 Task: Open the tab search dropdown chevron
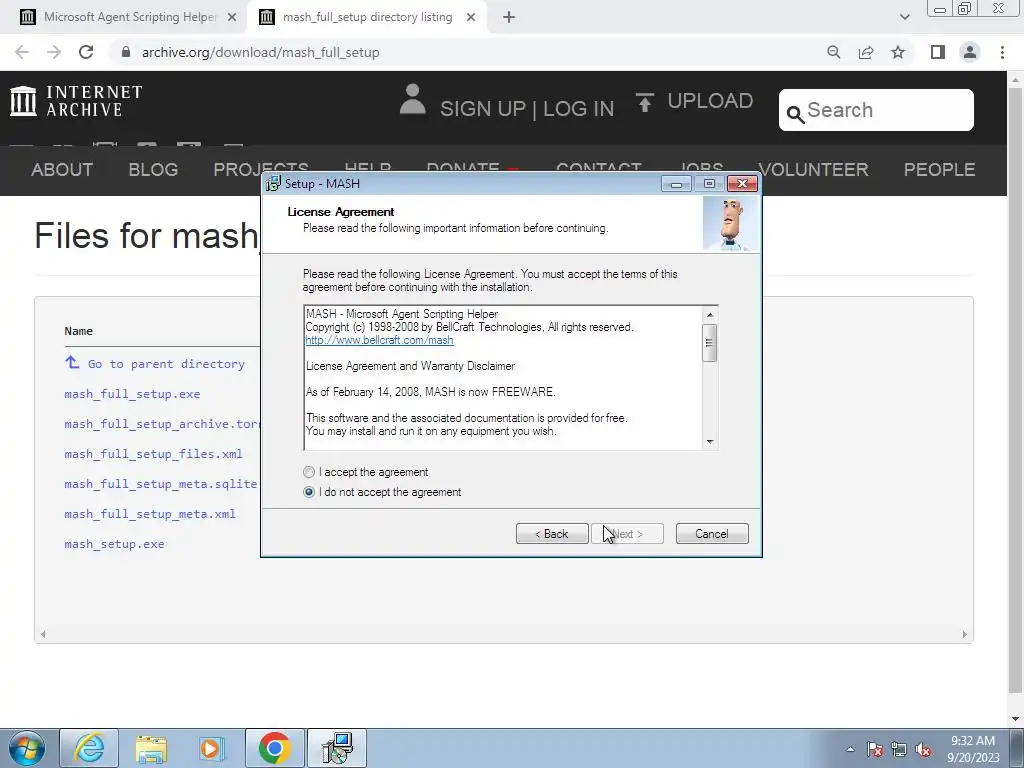[x=904, y=17]
